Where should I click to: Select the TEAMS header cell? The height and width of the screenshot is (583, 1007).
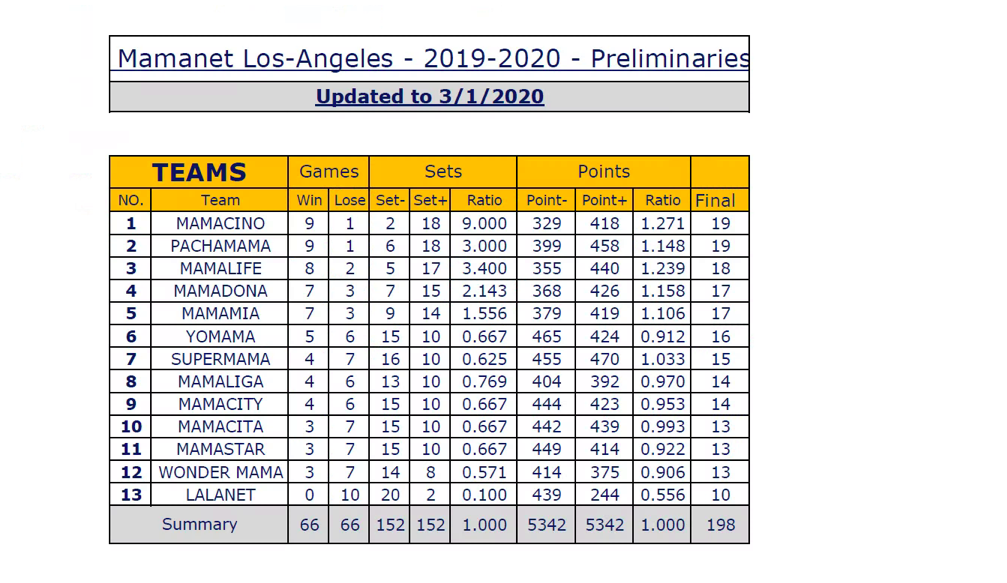point(199,172)
